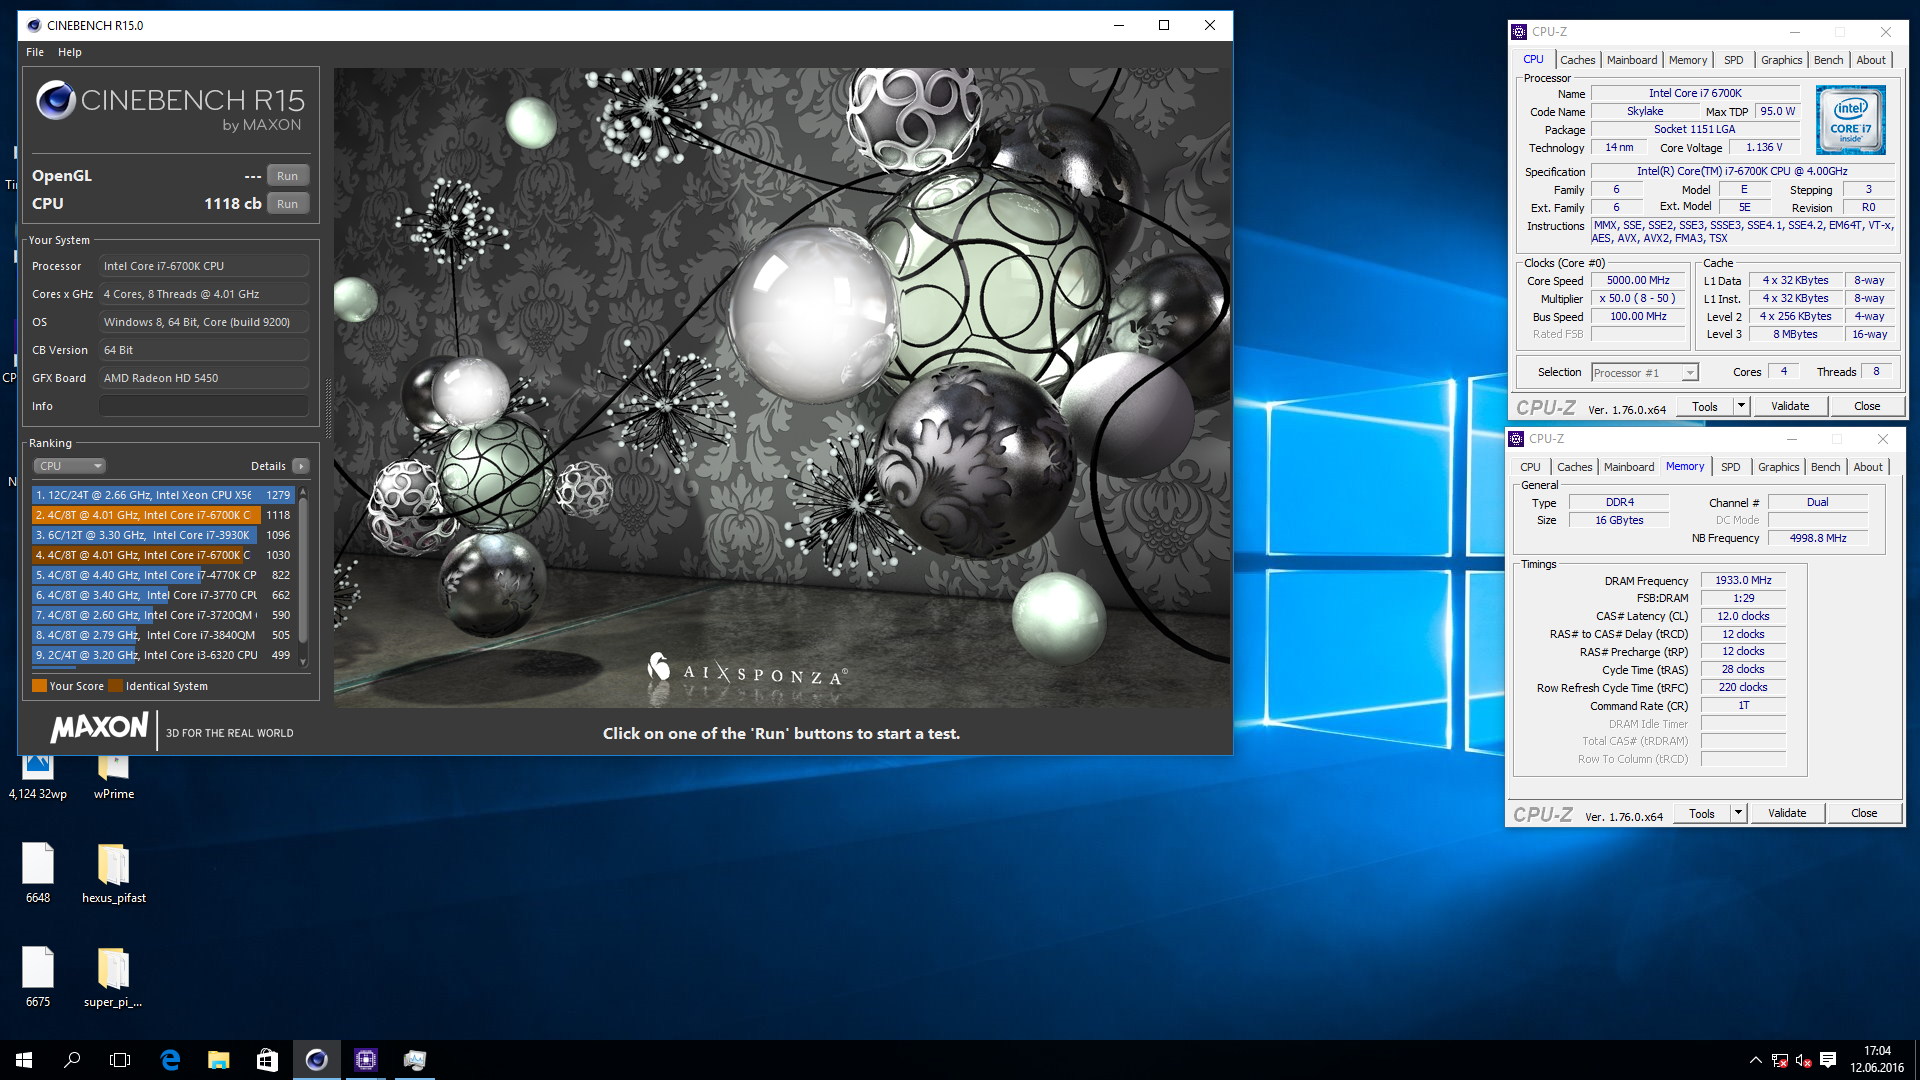This screenshot has height=1080, width=1920.
Task: Click the Cinebench R15 logo icon
Action: 56,100
